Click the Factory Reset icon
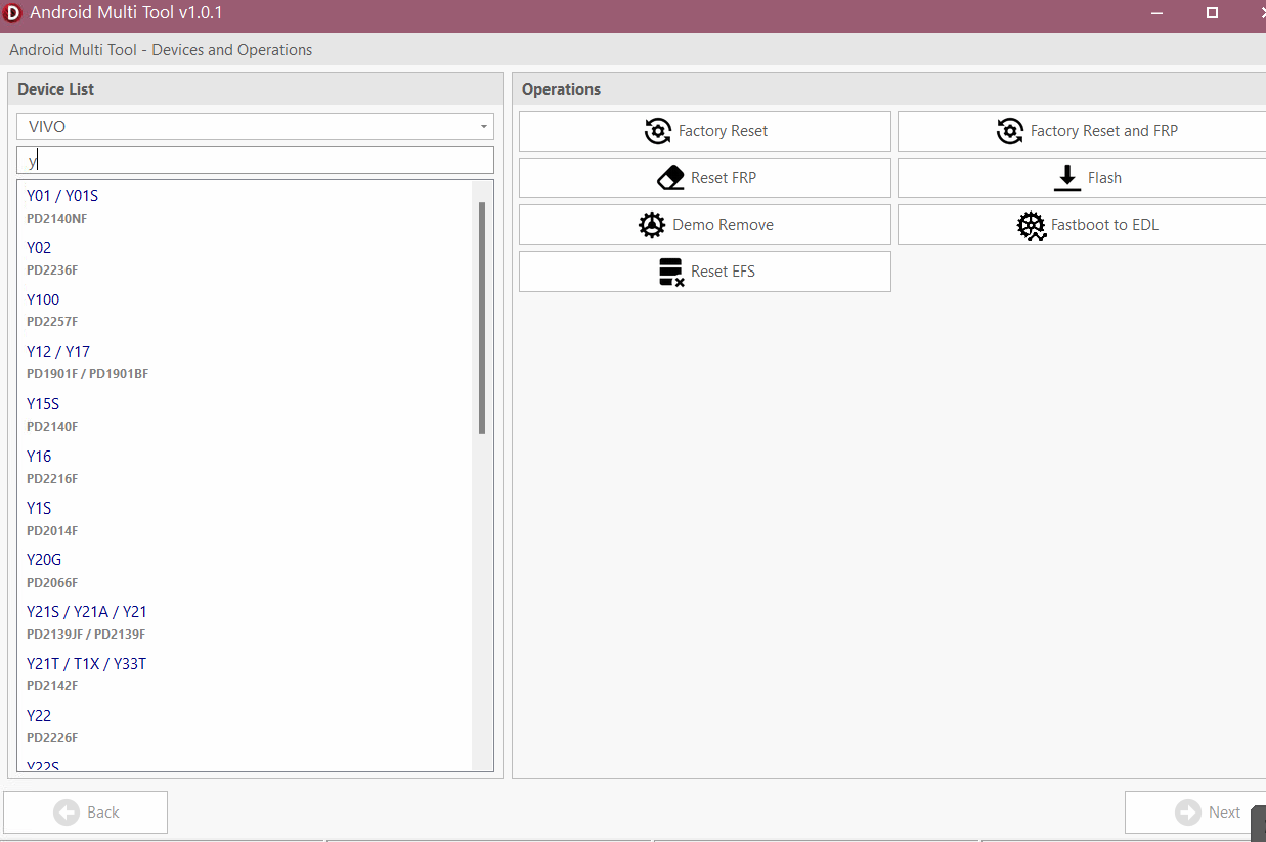The width and height of the screenshot is (1266, 842). [x=657, y=131]
